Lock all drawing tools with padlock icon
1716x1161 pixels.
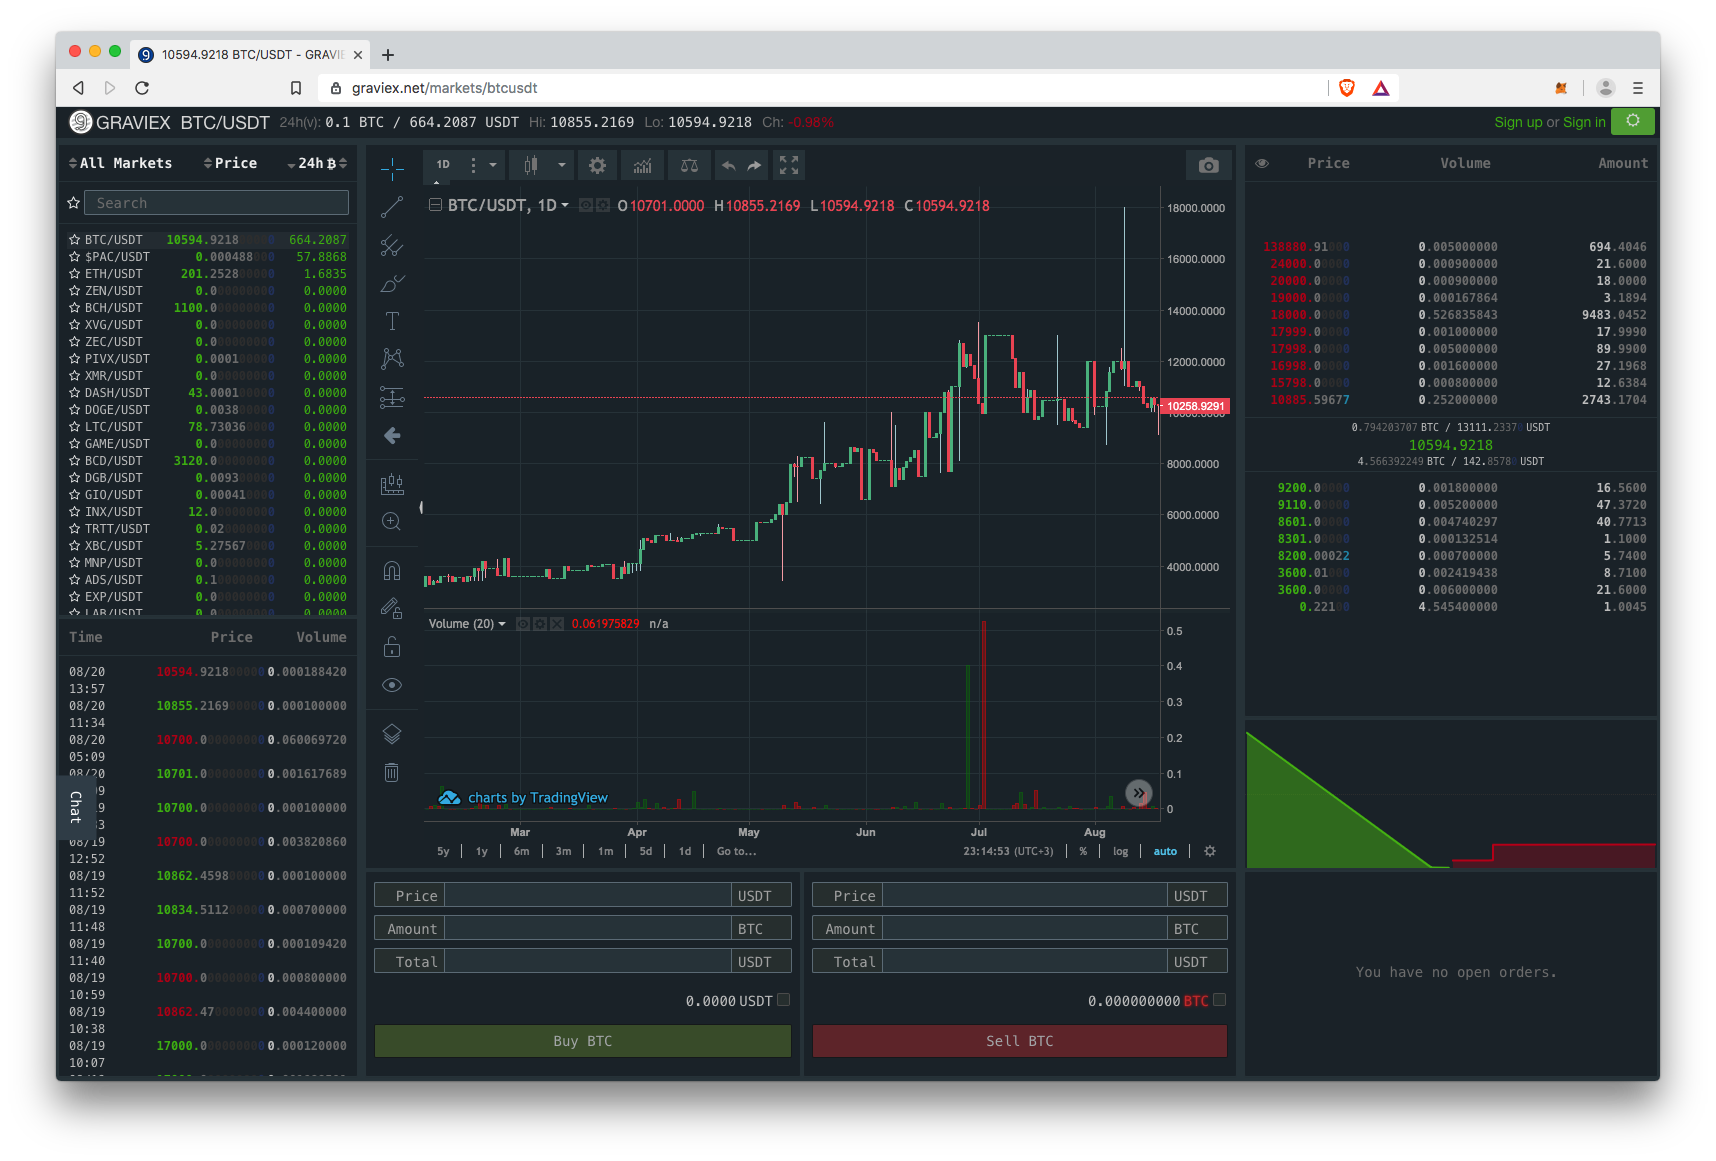392,647
